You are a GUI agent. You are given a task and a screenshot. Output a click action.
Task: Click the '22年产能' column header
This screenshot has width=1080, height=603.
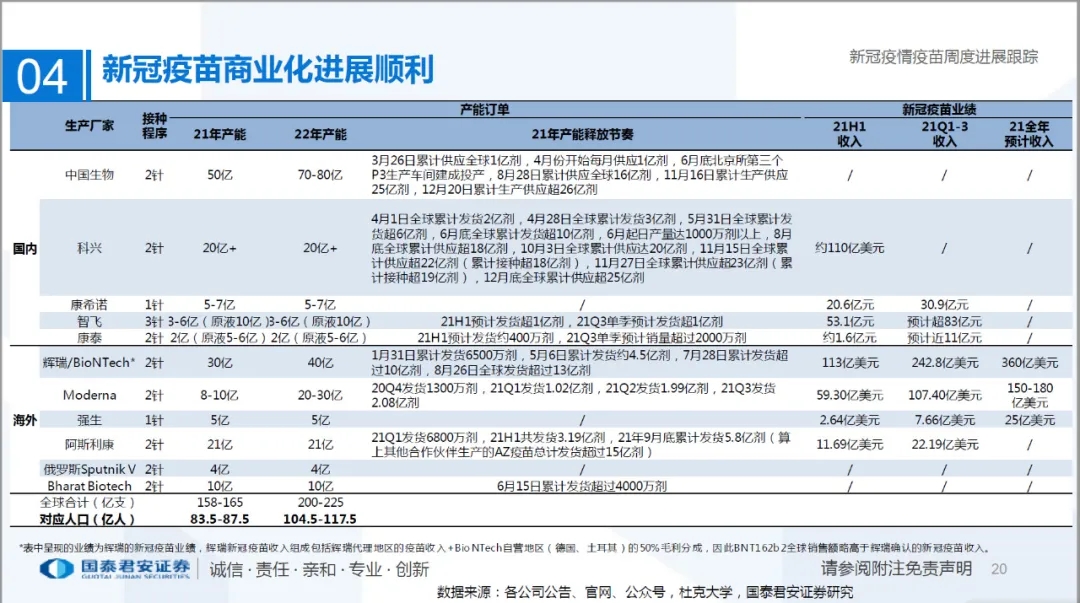point(320,134)
